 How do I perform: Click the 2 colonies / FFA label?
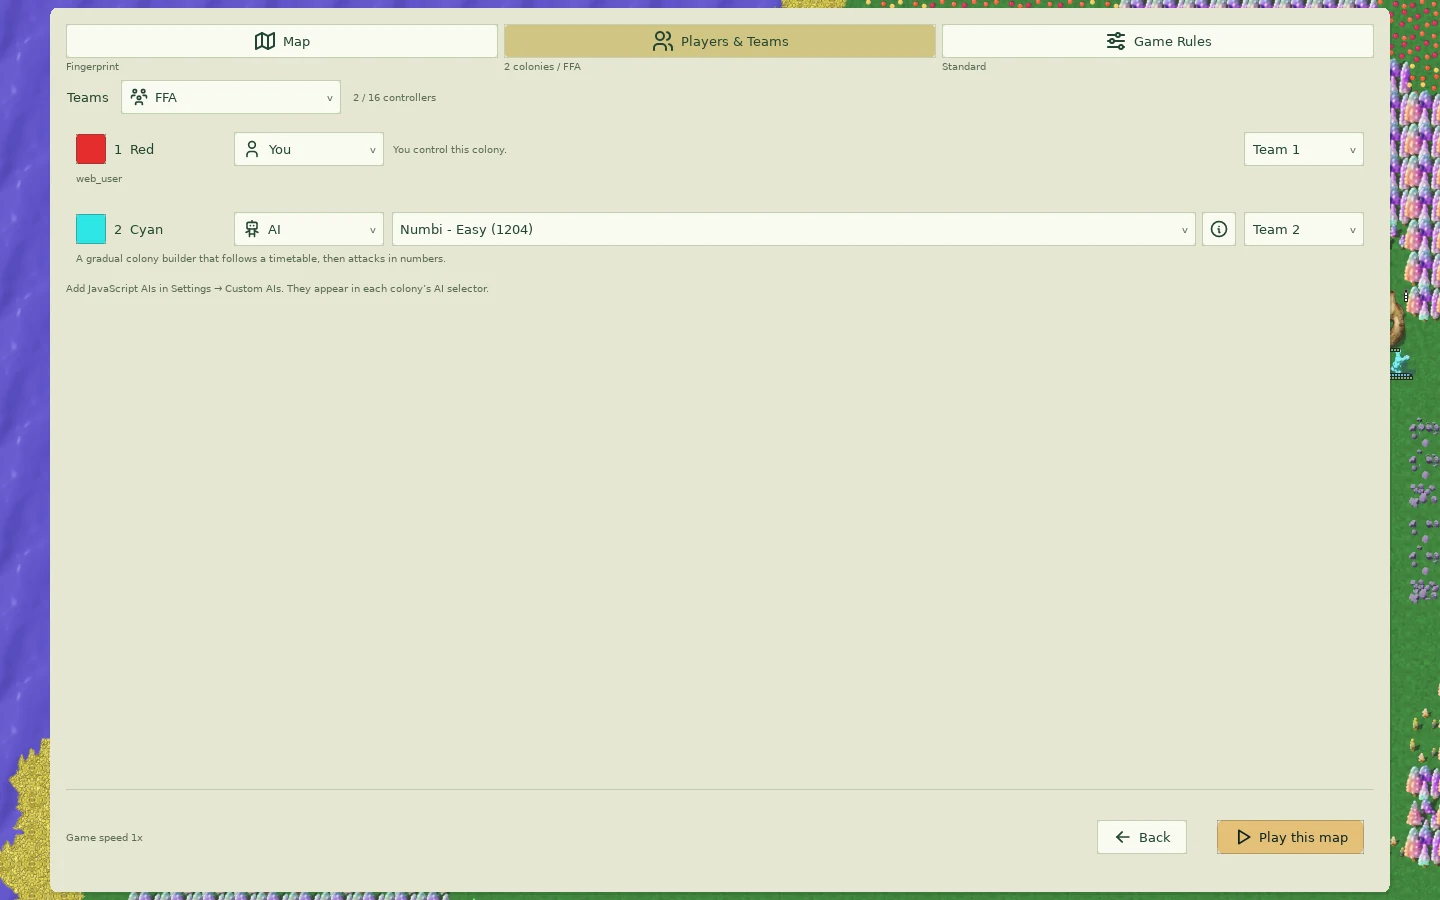tap(542, 67)
